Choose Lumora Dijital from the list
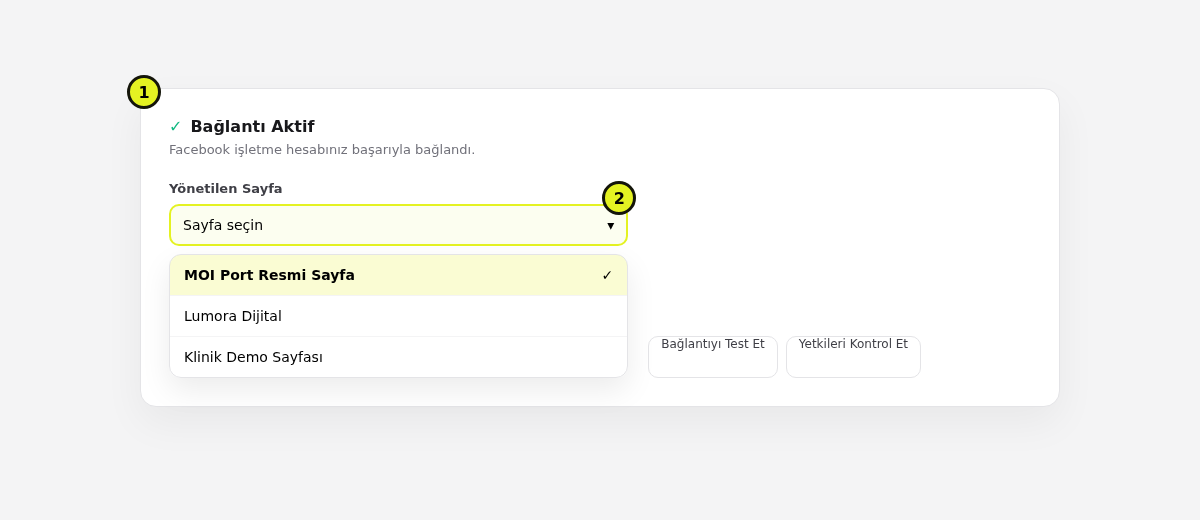This screenshot has height=520, width=1200. click(398, 316)
